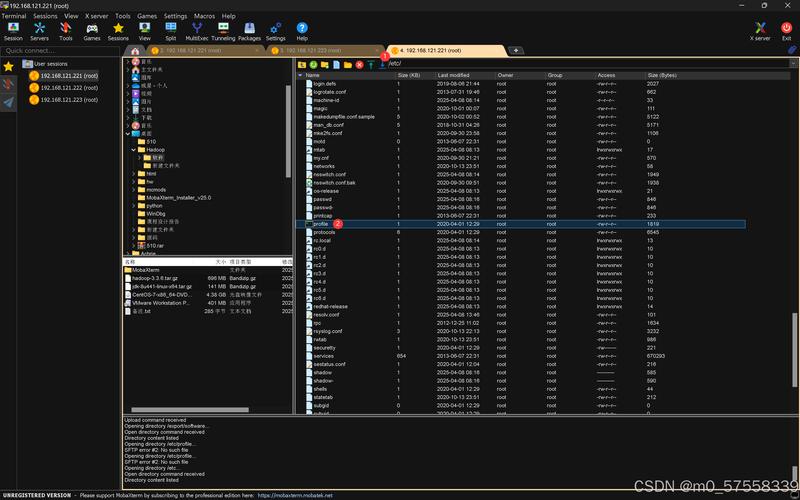800x500 pixels.
Task: Click the star favorites sidebar icon
Action: [9, 66]
